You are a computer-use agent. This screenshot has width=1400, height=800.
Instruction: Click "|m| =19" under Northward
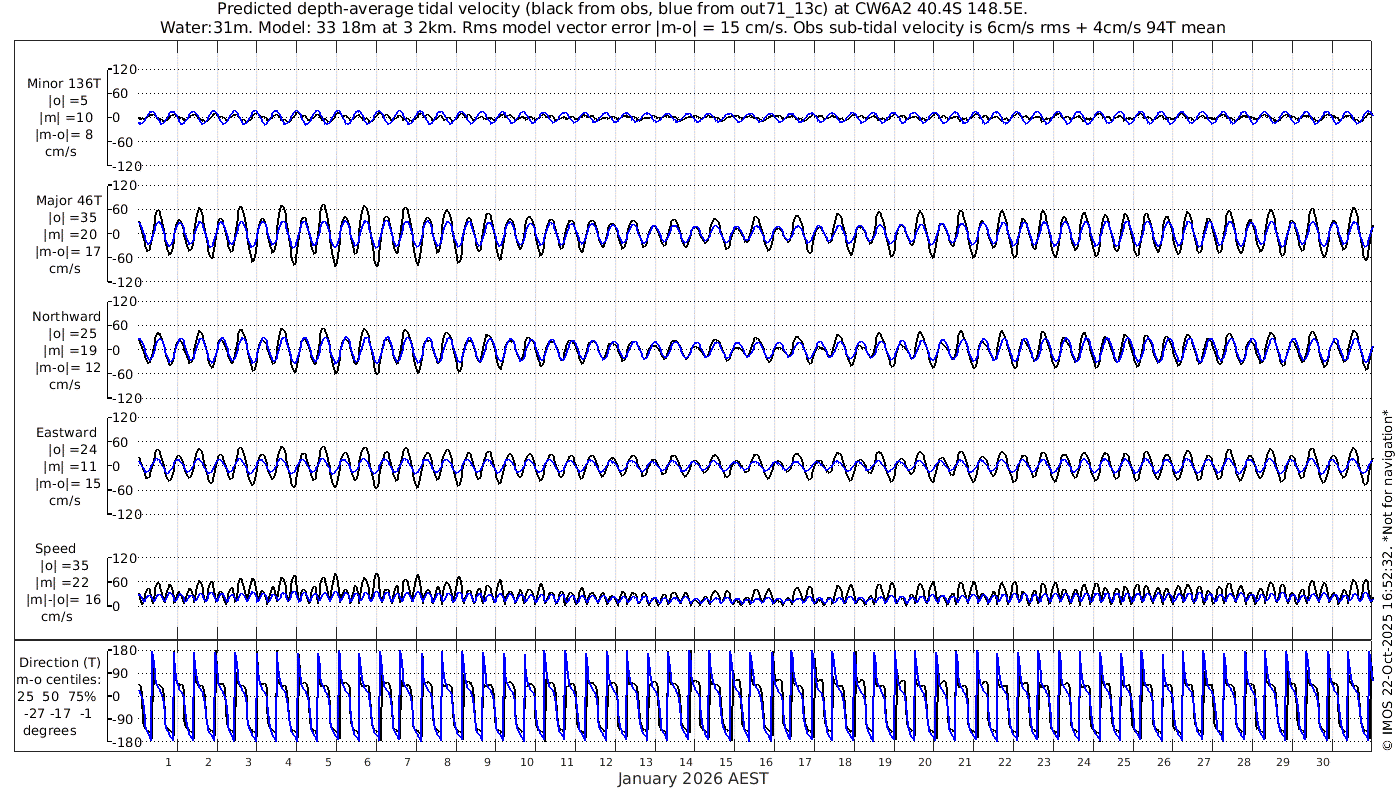tap(72, 351)
